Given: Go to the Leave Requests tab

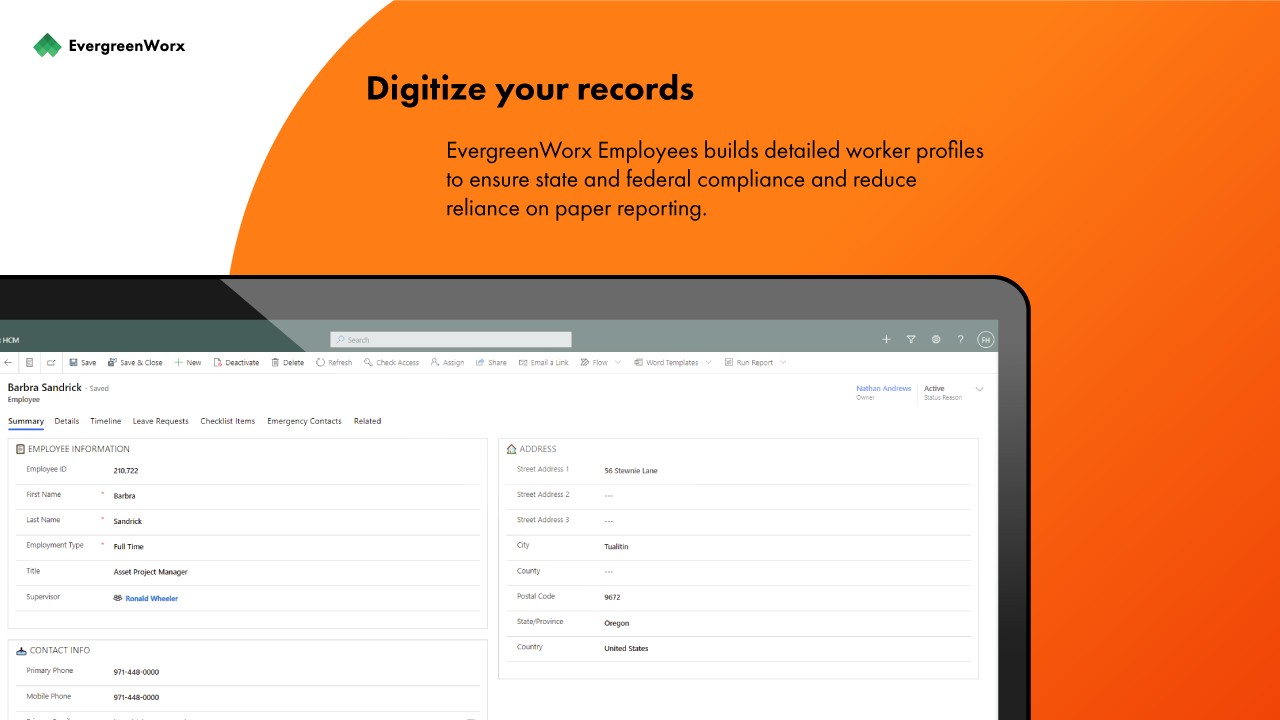Looking at the screenshot, I should click(x=160, y=421).
